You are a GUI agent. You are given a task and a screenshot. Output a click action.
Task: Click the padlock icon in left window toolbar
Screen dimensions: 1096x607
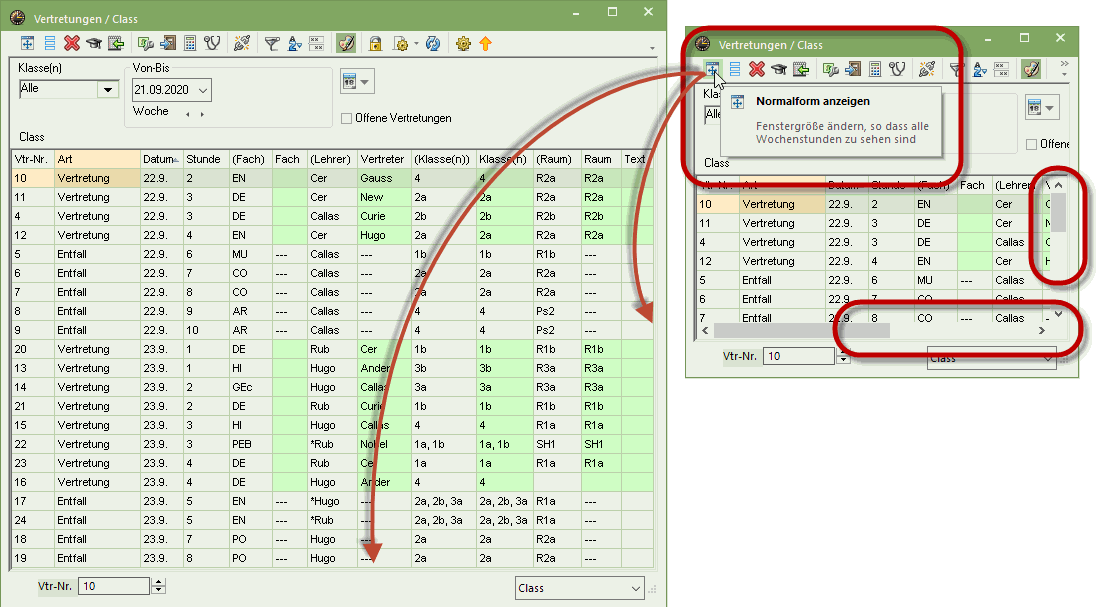375,43
